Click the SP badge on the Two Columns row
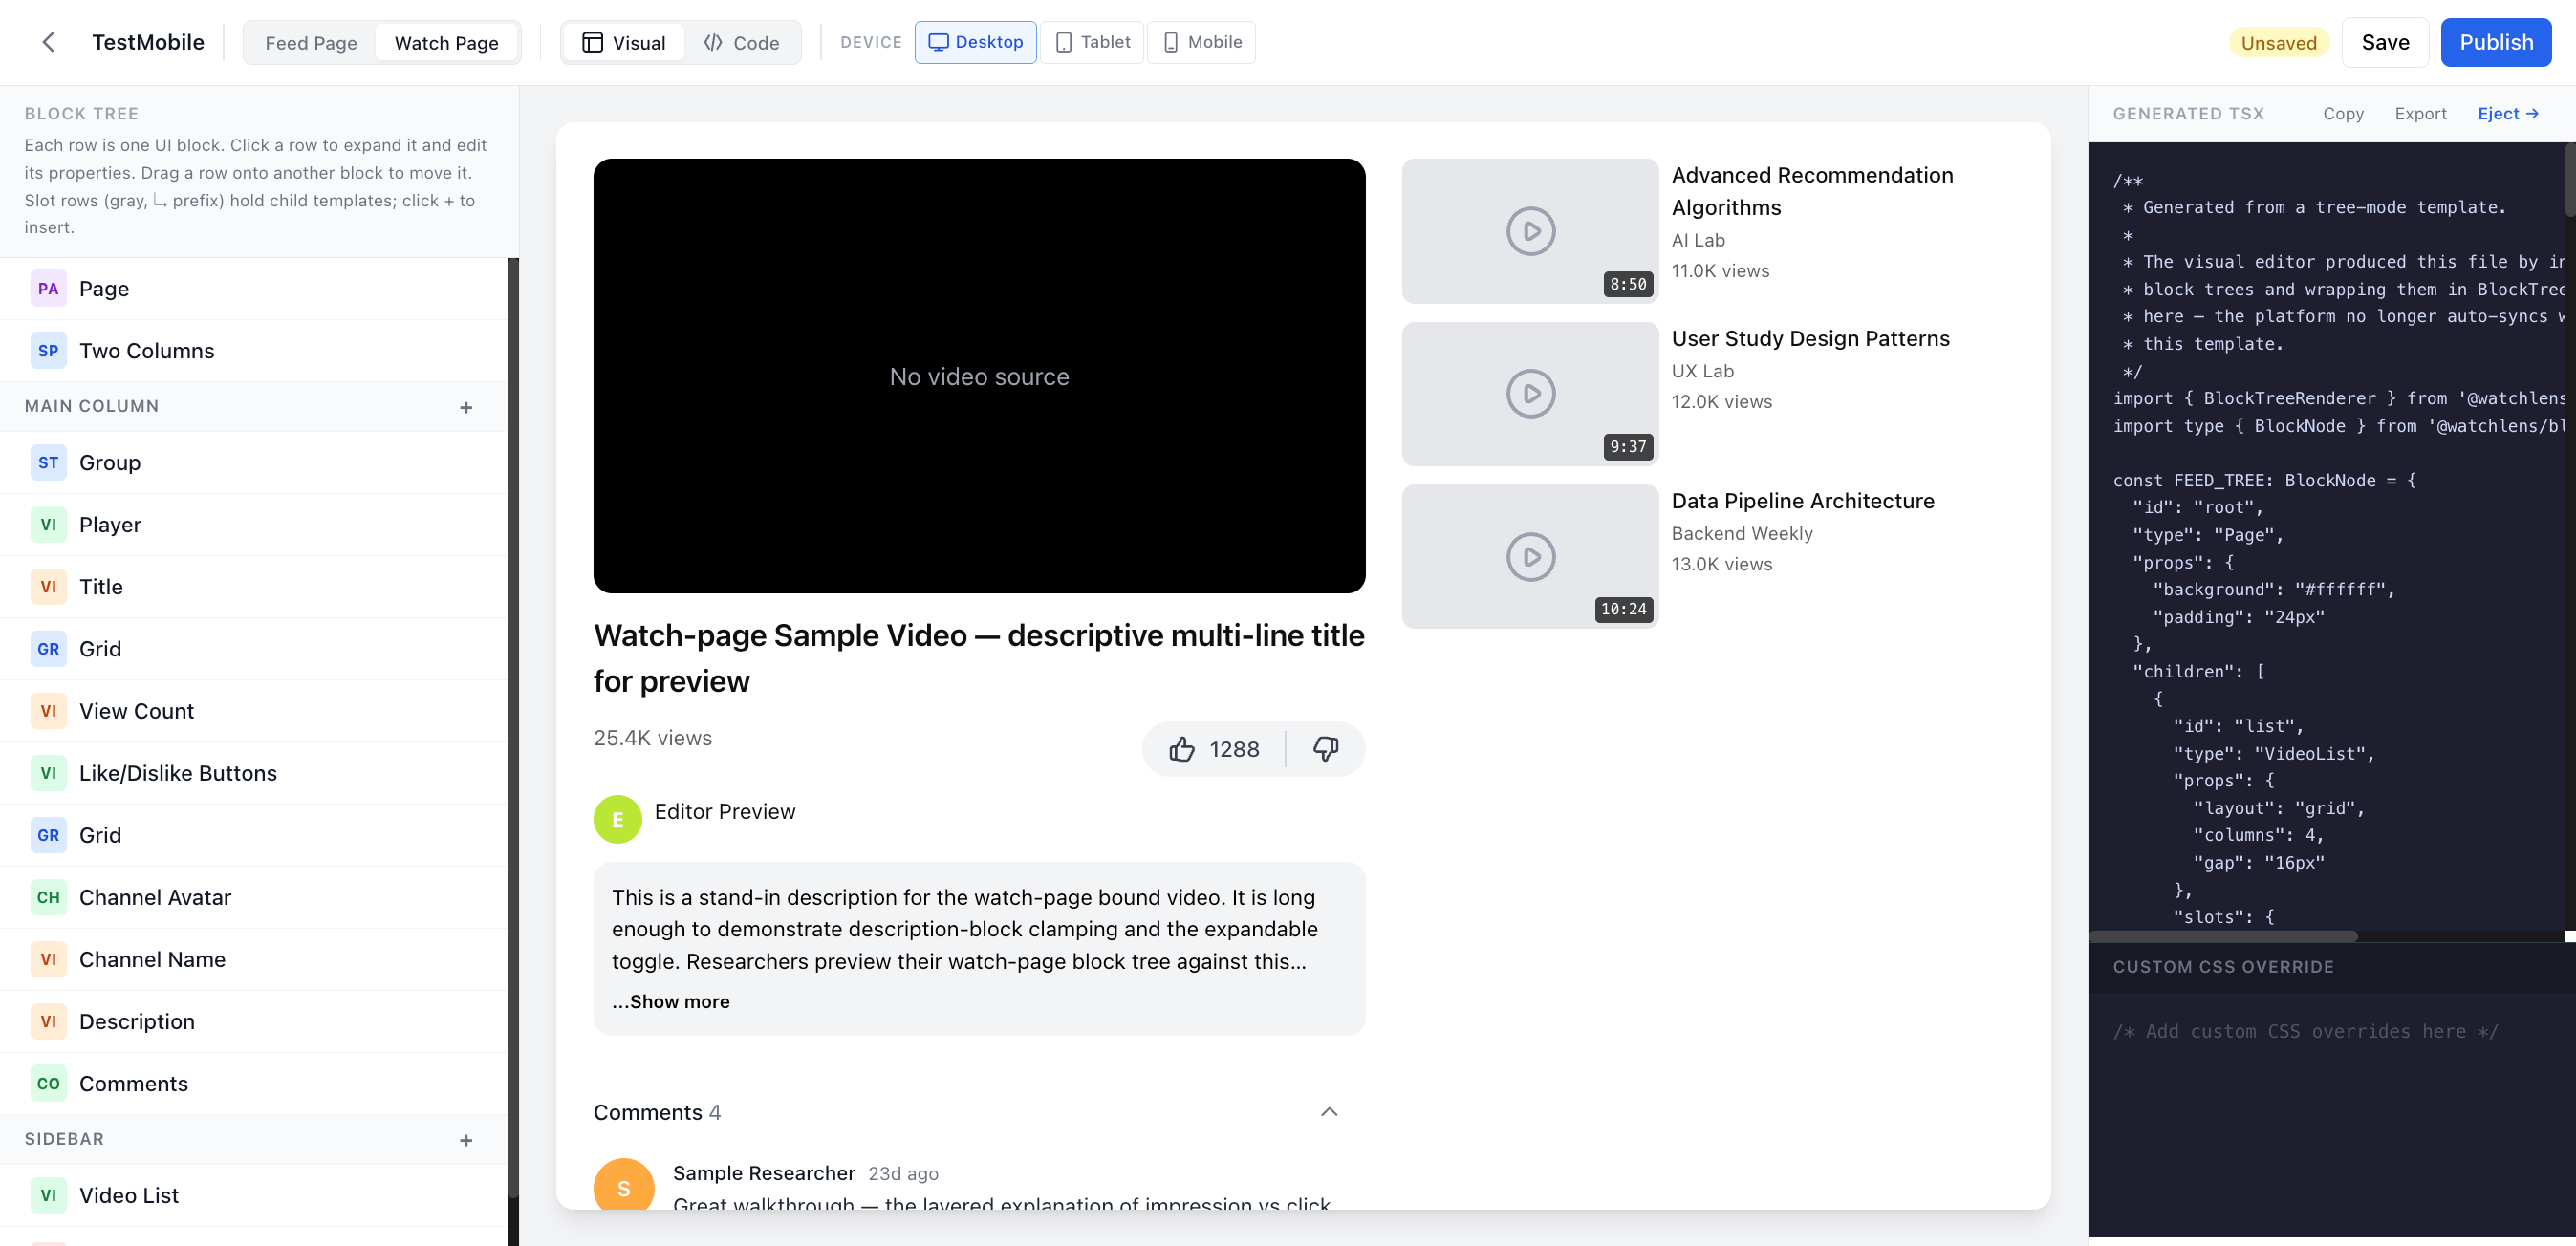This screenshot has height=1246, width=2576. click(48, 351)
